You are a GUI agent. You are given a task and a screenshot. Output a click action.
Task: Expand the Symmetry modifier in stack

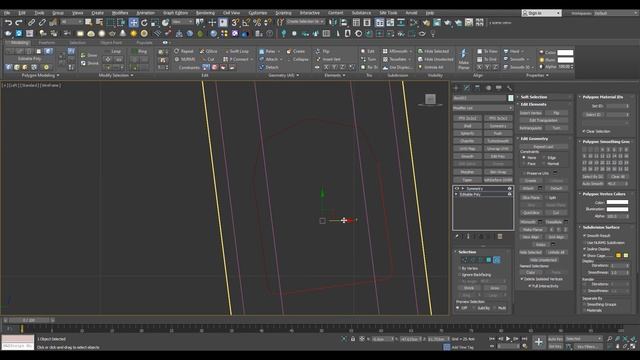[462, 189]
